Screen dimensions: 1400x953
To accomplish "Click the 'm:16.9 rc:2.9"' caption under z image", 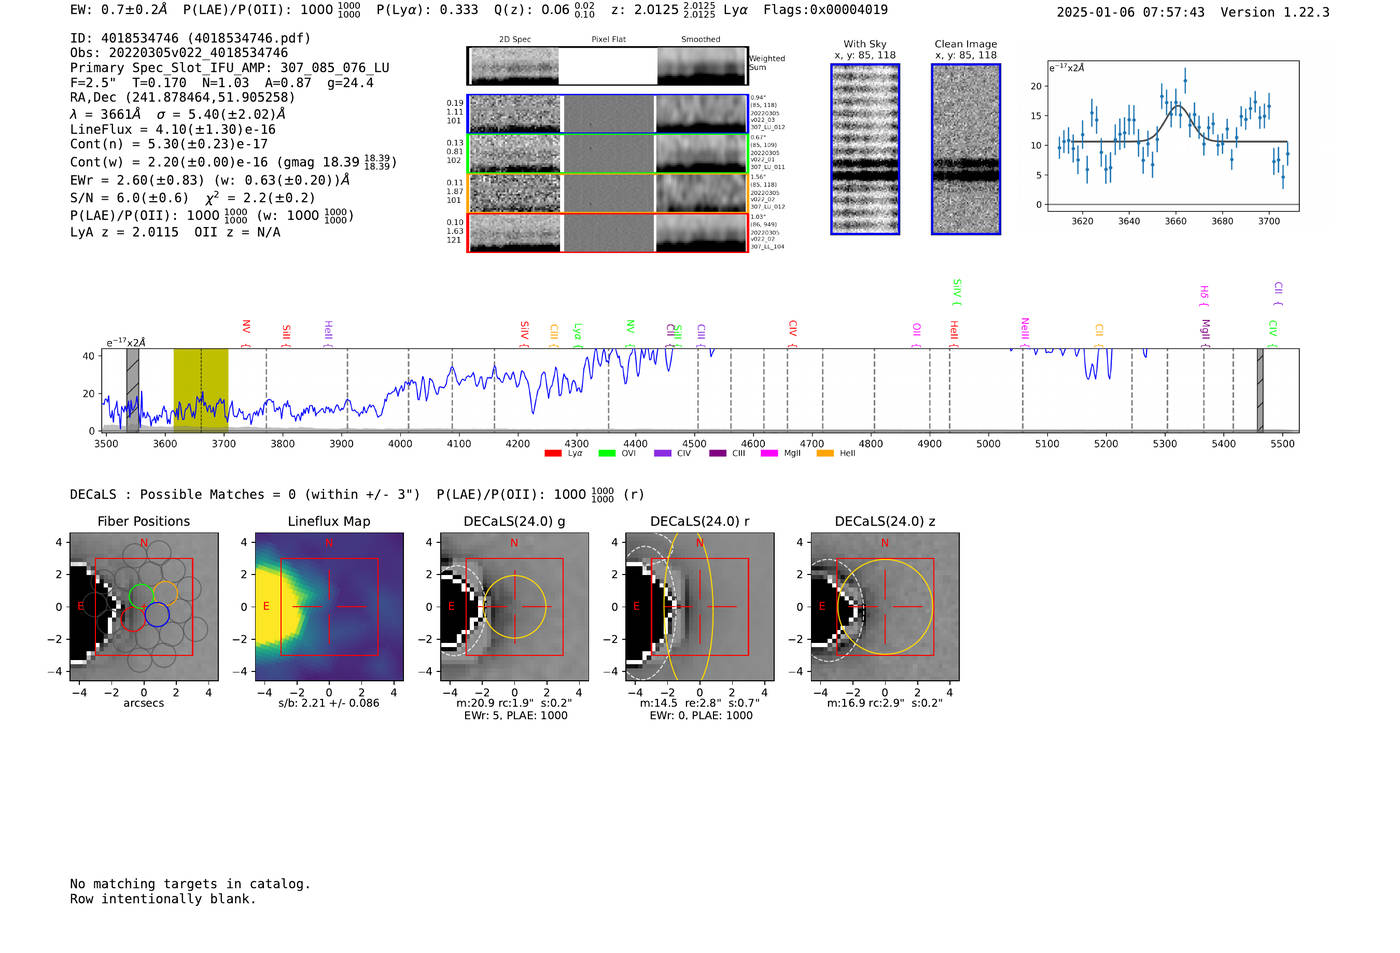I will coord(885,703).
